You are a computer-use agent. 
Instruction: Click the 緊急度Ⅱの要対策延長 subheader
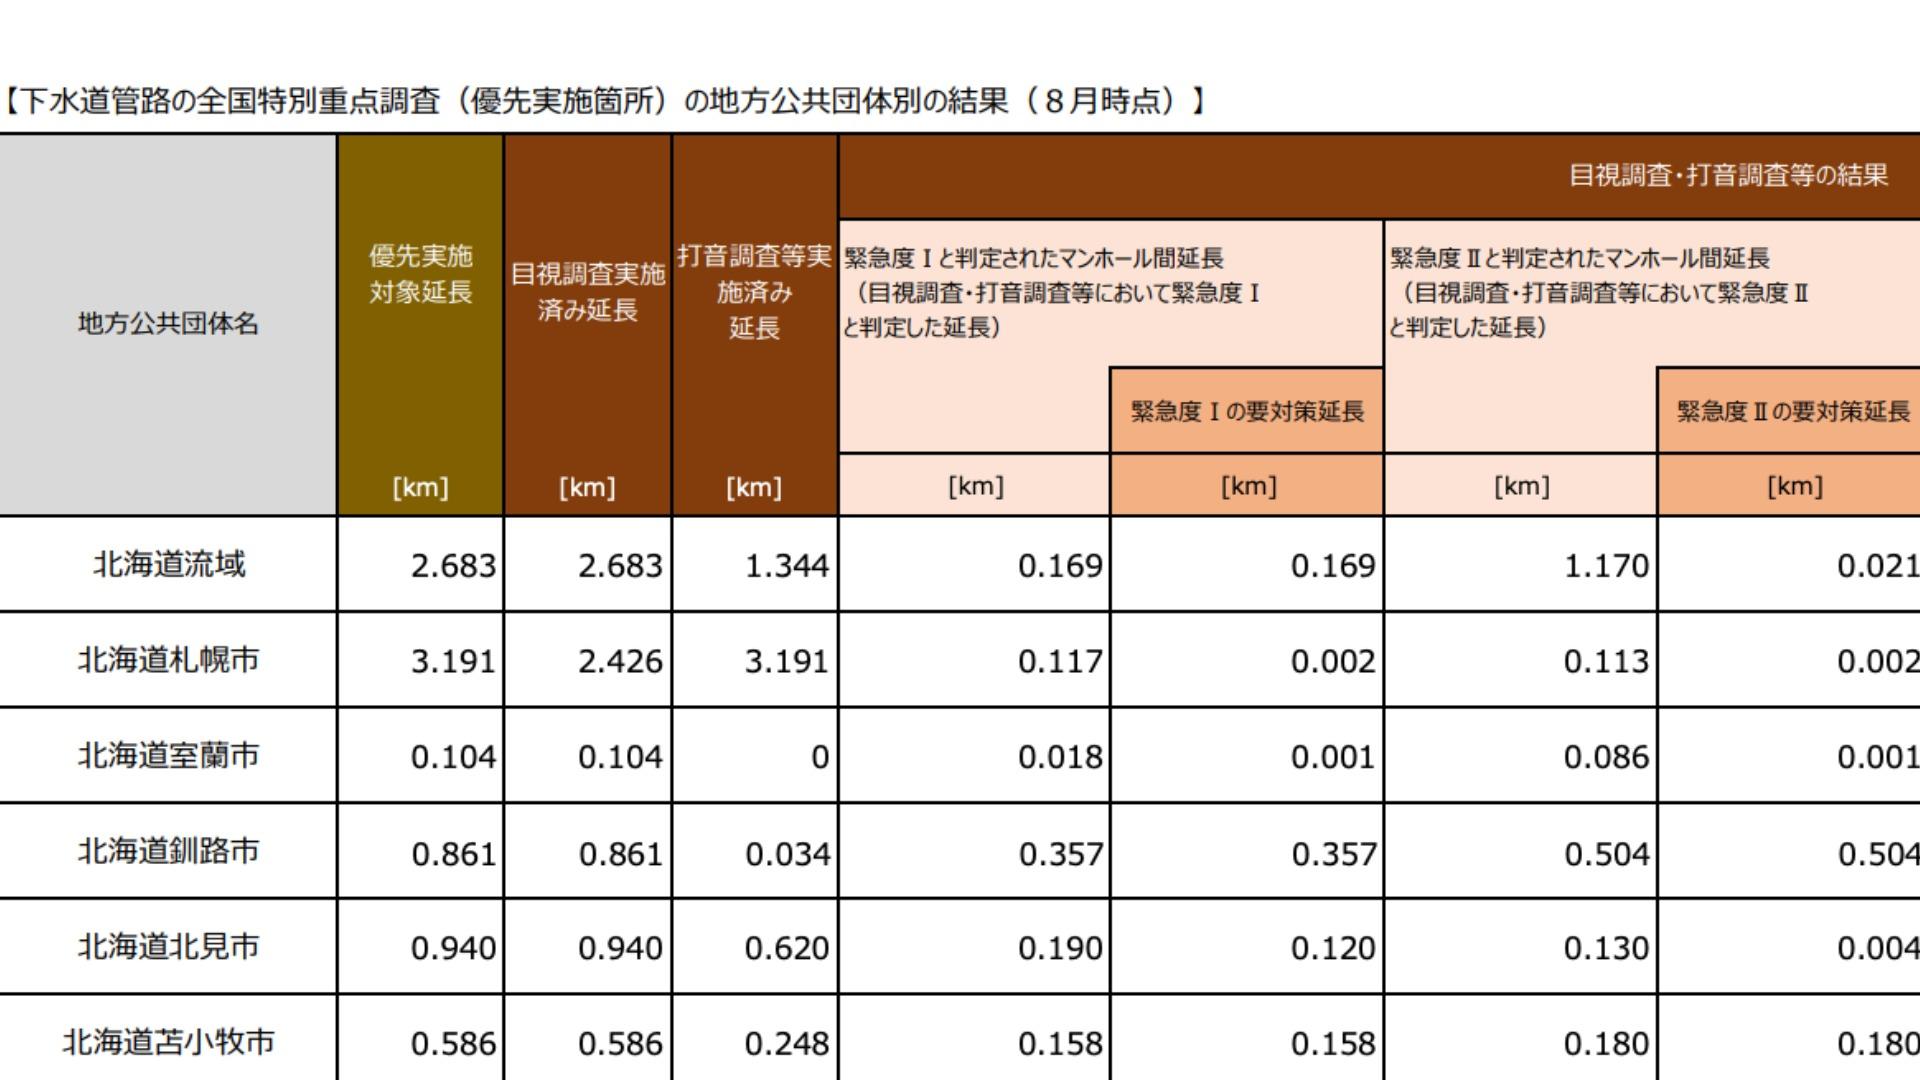tap(1792, 411)
